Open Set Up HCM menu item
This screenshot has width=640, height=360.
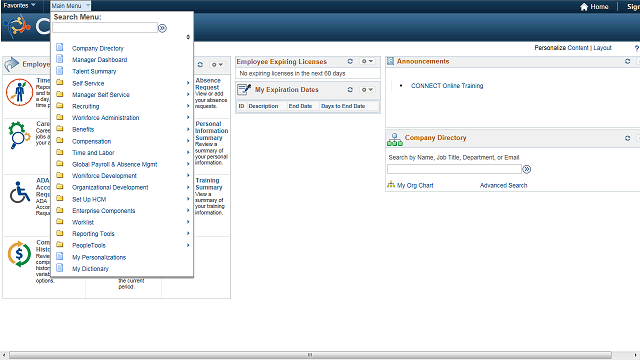click(x=89, y=199)
